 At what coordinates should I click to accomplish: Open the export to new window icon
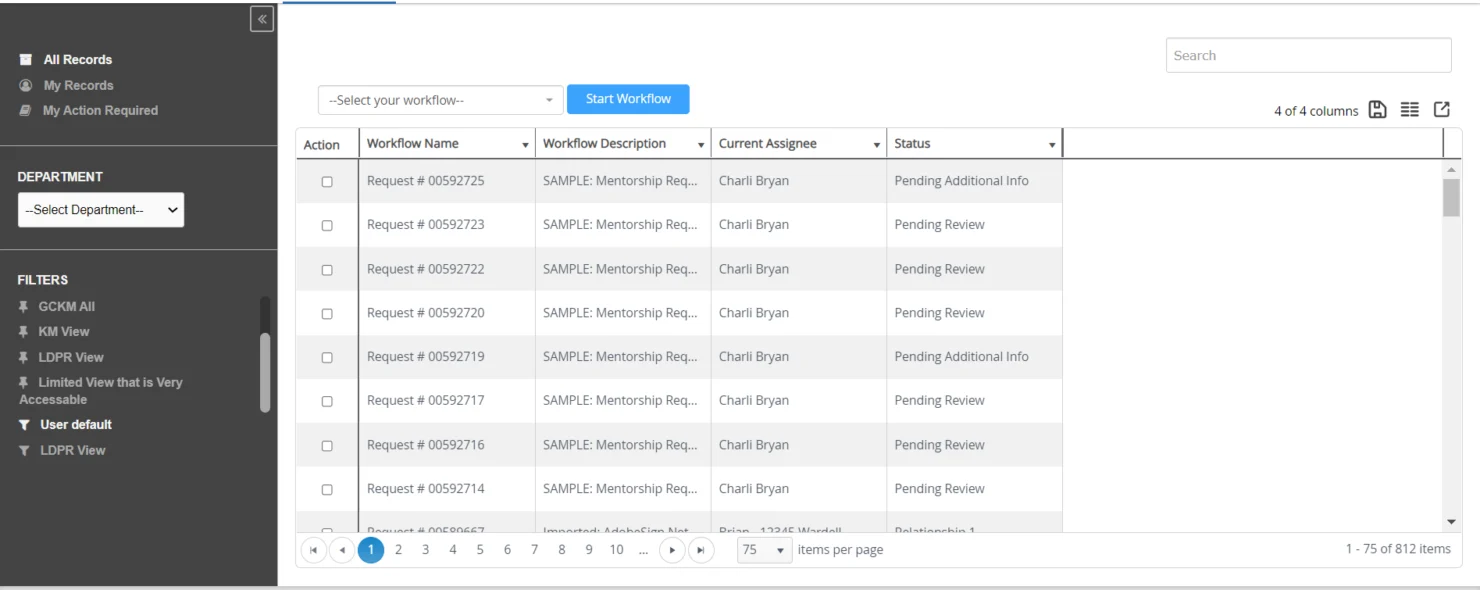1441,109
